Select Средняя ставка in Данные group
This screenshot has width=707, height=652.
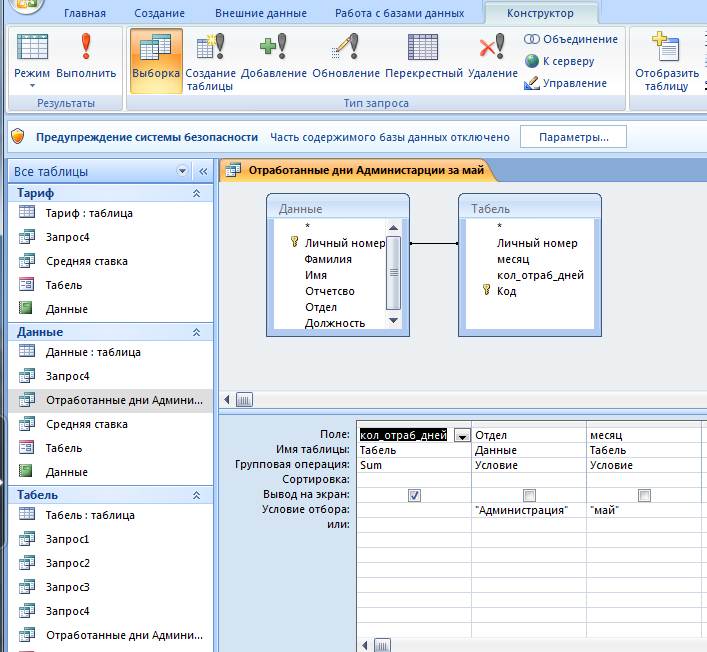click(x=110, y=424)
